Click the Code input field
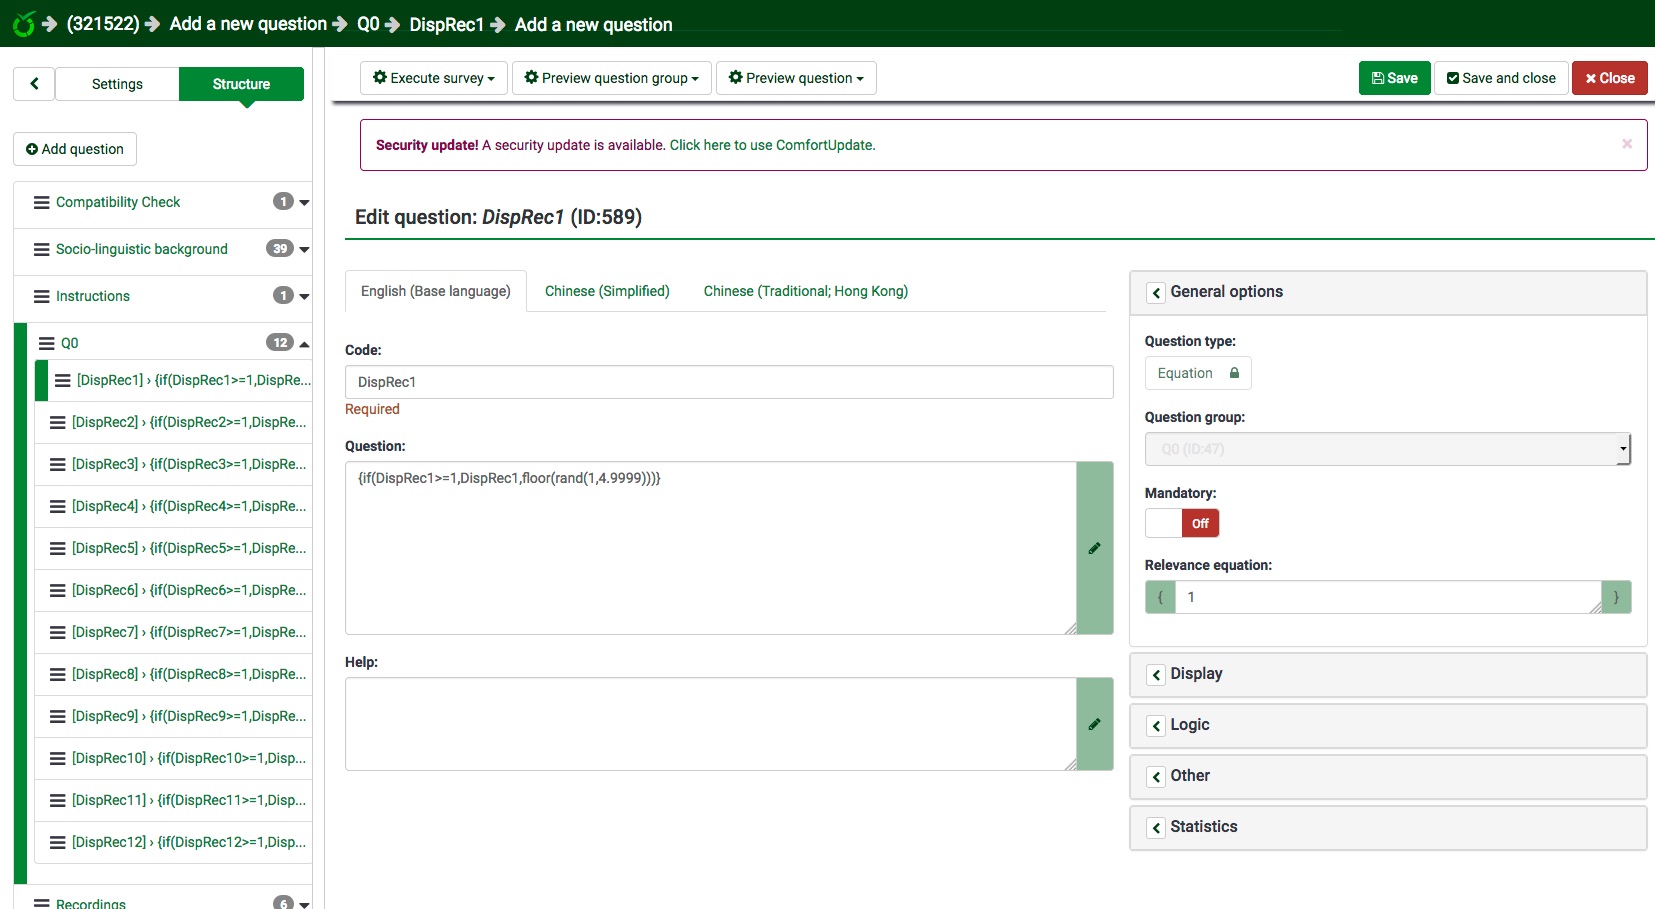The image size is (1655, 909). click(728, 382)
